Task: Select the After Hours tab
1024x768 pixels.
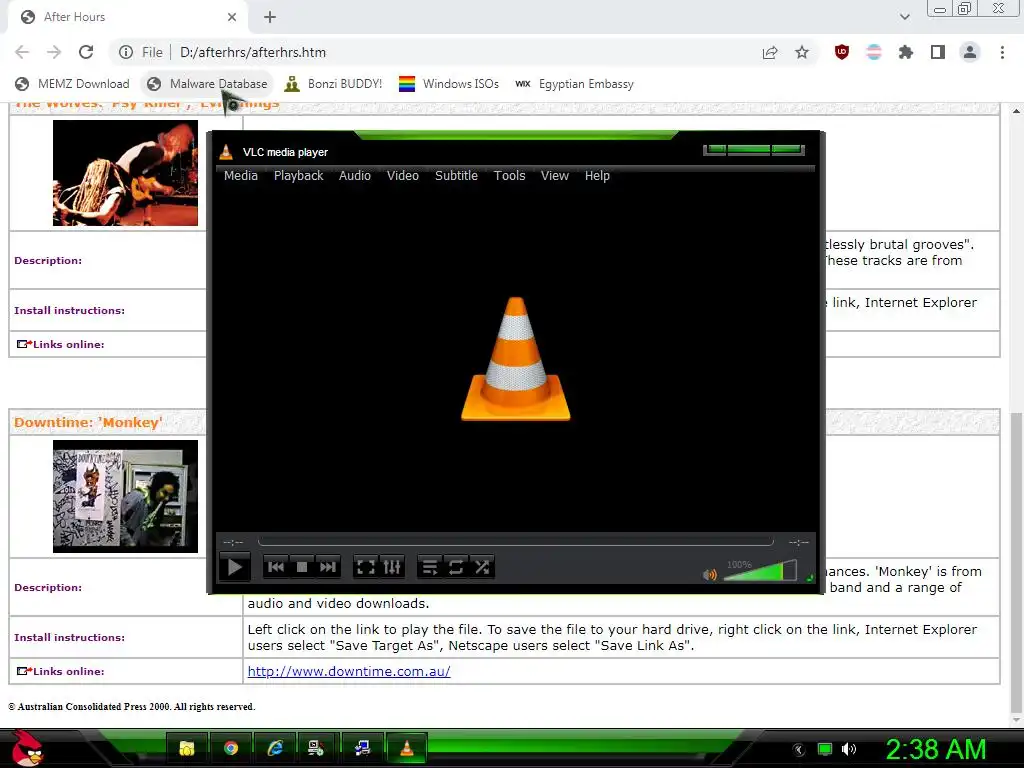Action: coord(127,17)
